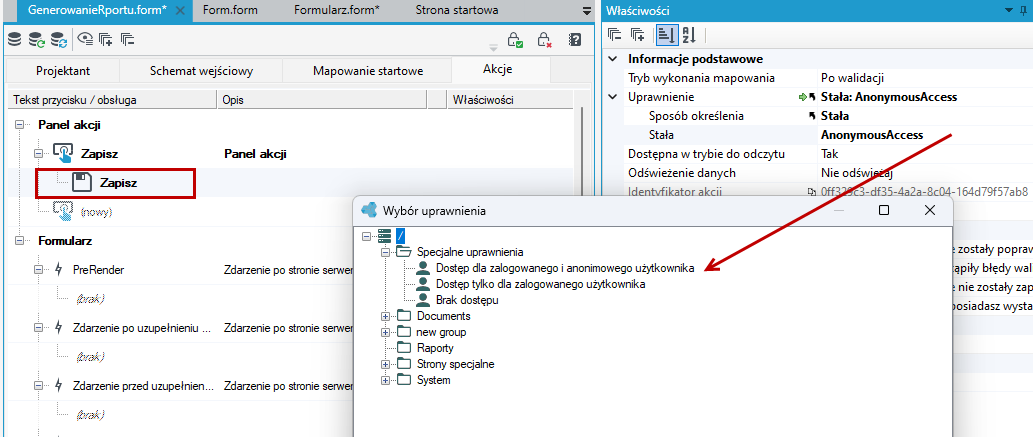The height and width of the screenshot is (437, 1033).
Task: Expand all nodes in the form actions toolbar
Action: coord(106,40)
